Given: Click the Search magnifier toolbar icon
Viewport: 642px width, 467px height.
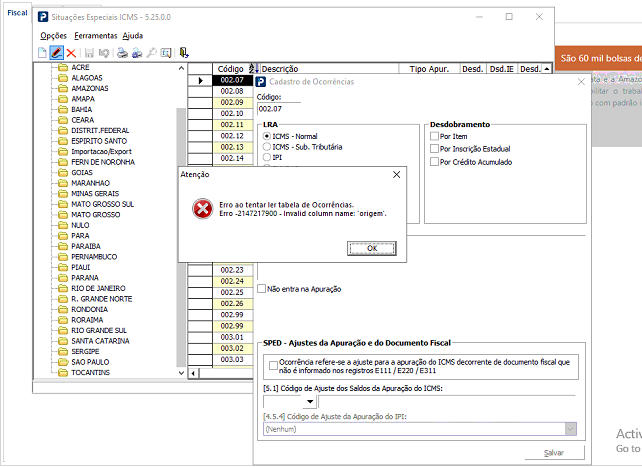Looking at the screenshot, I should click(x=151, y=52).
